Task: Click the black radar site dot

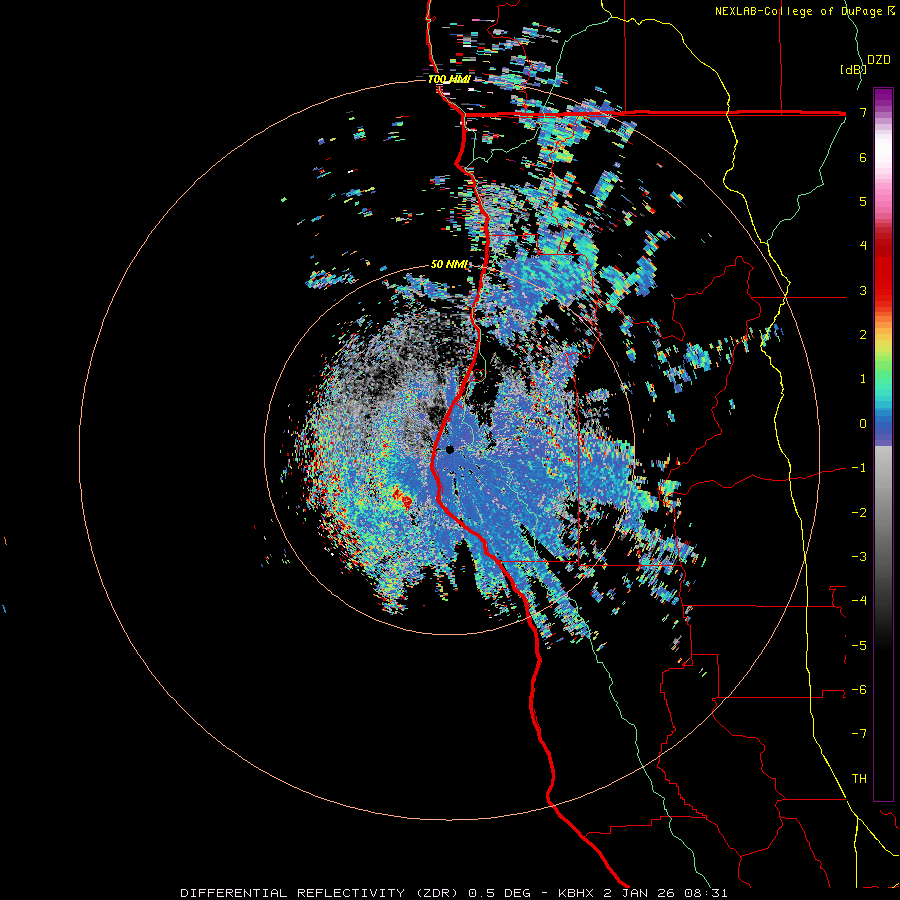Action: (450, 449)
